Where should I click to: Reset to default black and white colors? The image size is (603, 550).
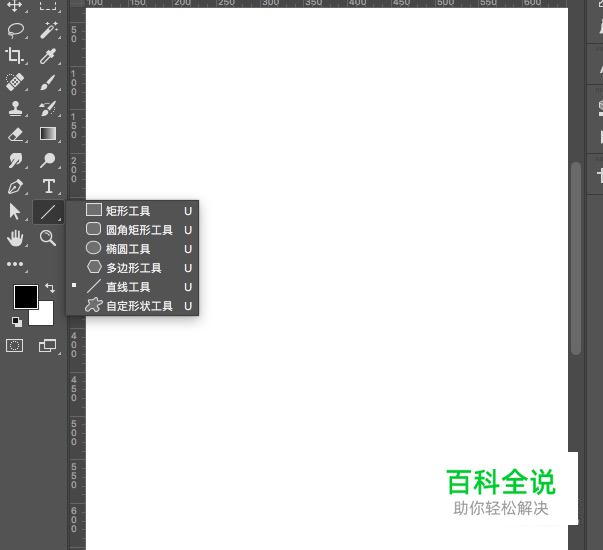click(x=17, y=322)
